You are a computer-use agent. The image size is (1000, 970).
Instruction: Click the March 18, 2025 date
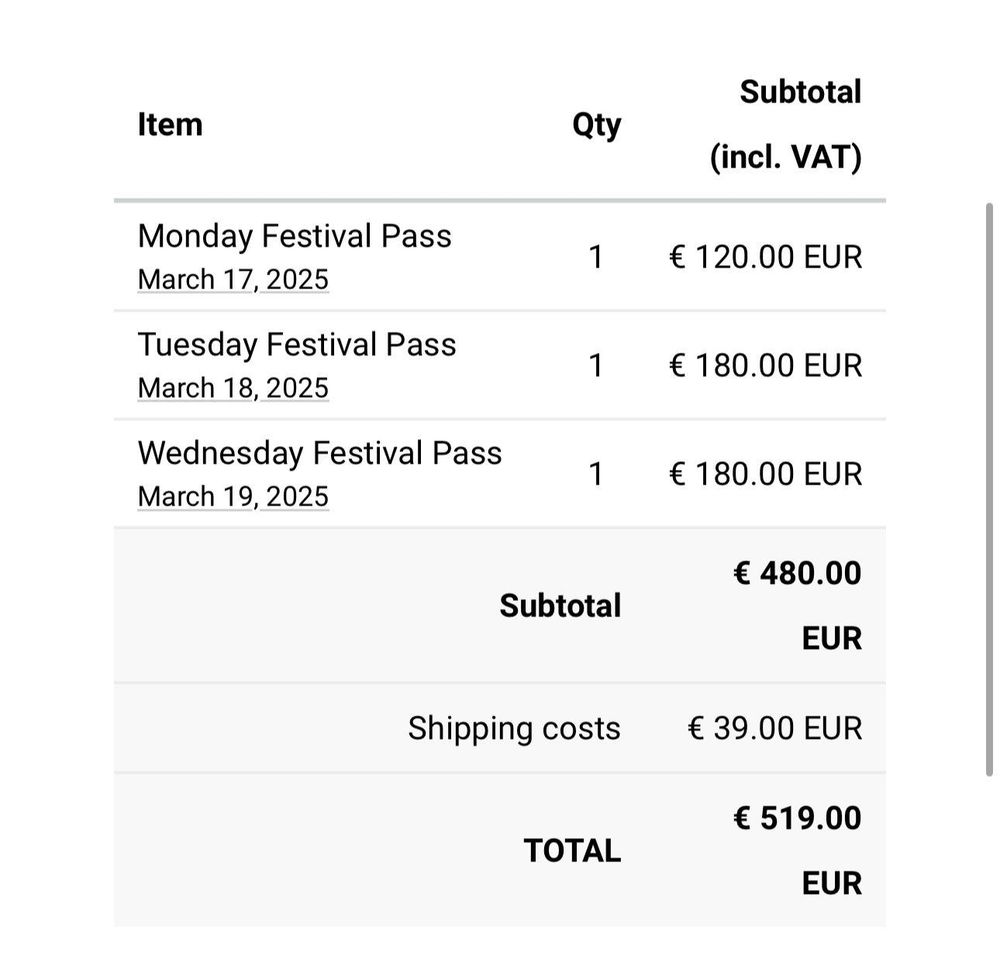(233, 388)
